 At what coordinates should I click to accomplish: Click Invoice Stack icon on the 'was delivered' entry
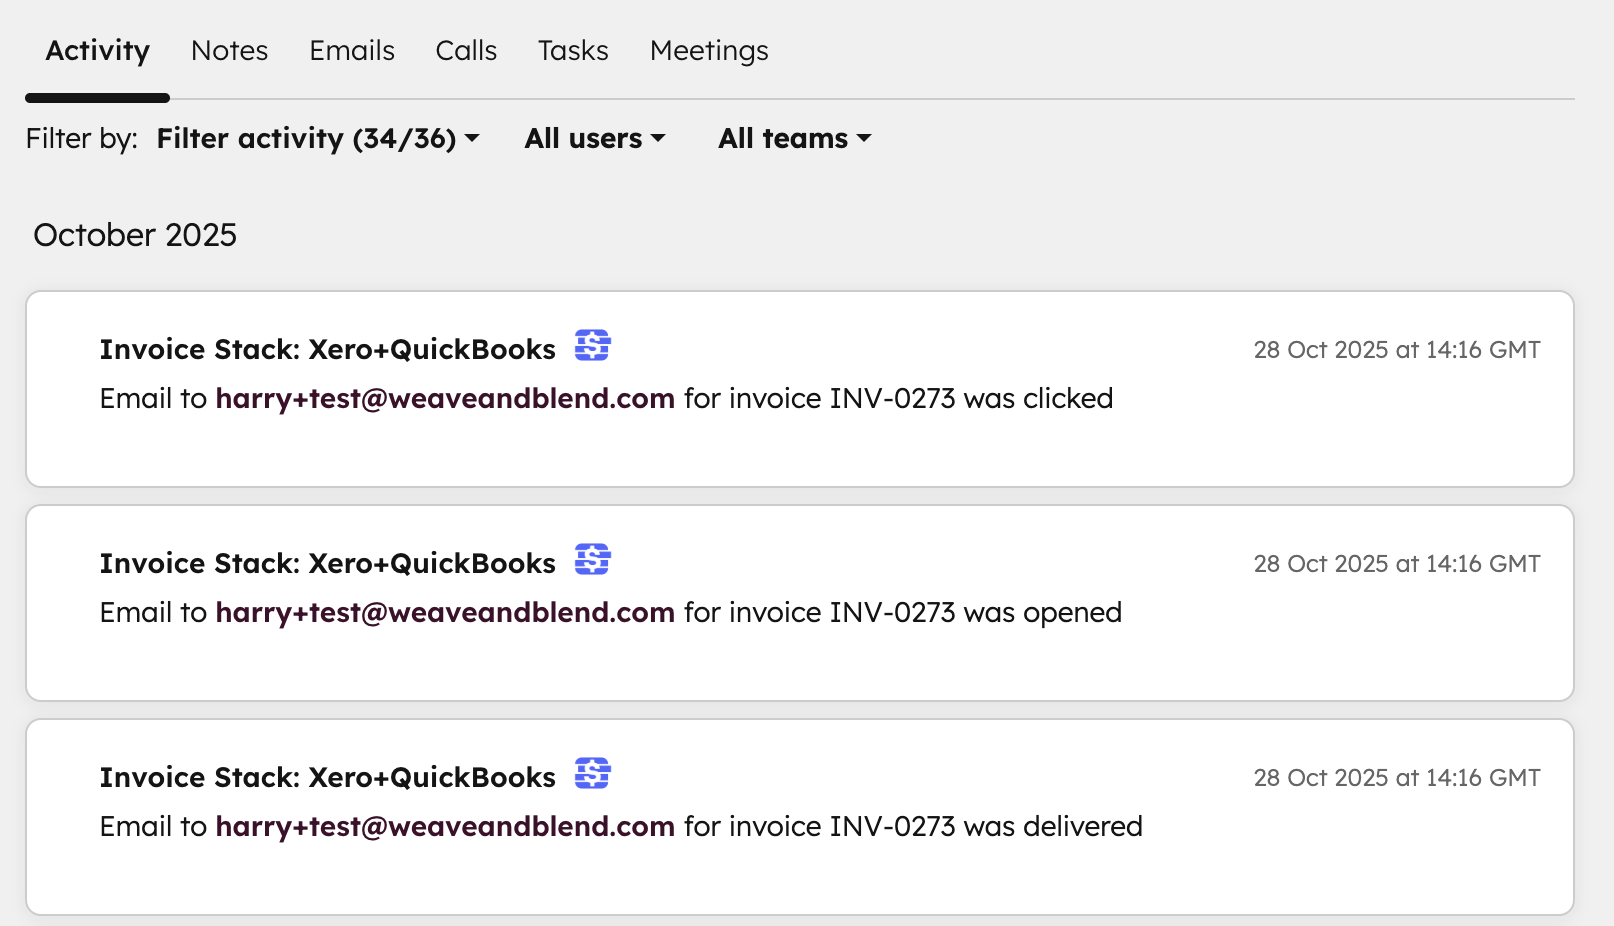[x=592, y=774]
